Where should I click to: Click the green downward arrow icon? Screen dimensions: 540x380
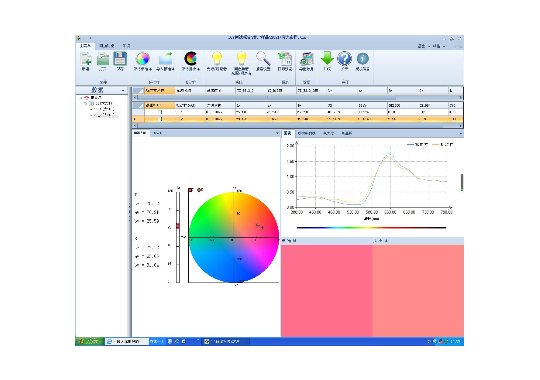coord(327,58)
